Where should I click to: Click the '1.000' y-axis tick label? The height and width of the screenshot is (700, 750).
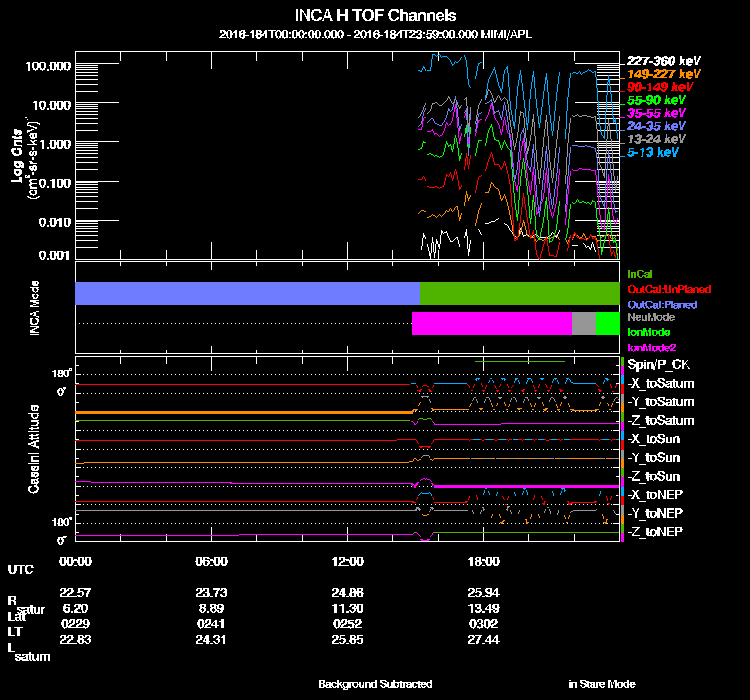click(x=55, y=144)
